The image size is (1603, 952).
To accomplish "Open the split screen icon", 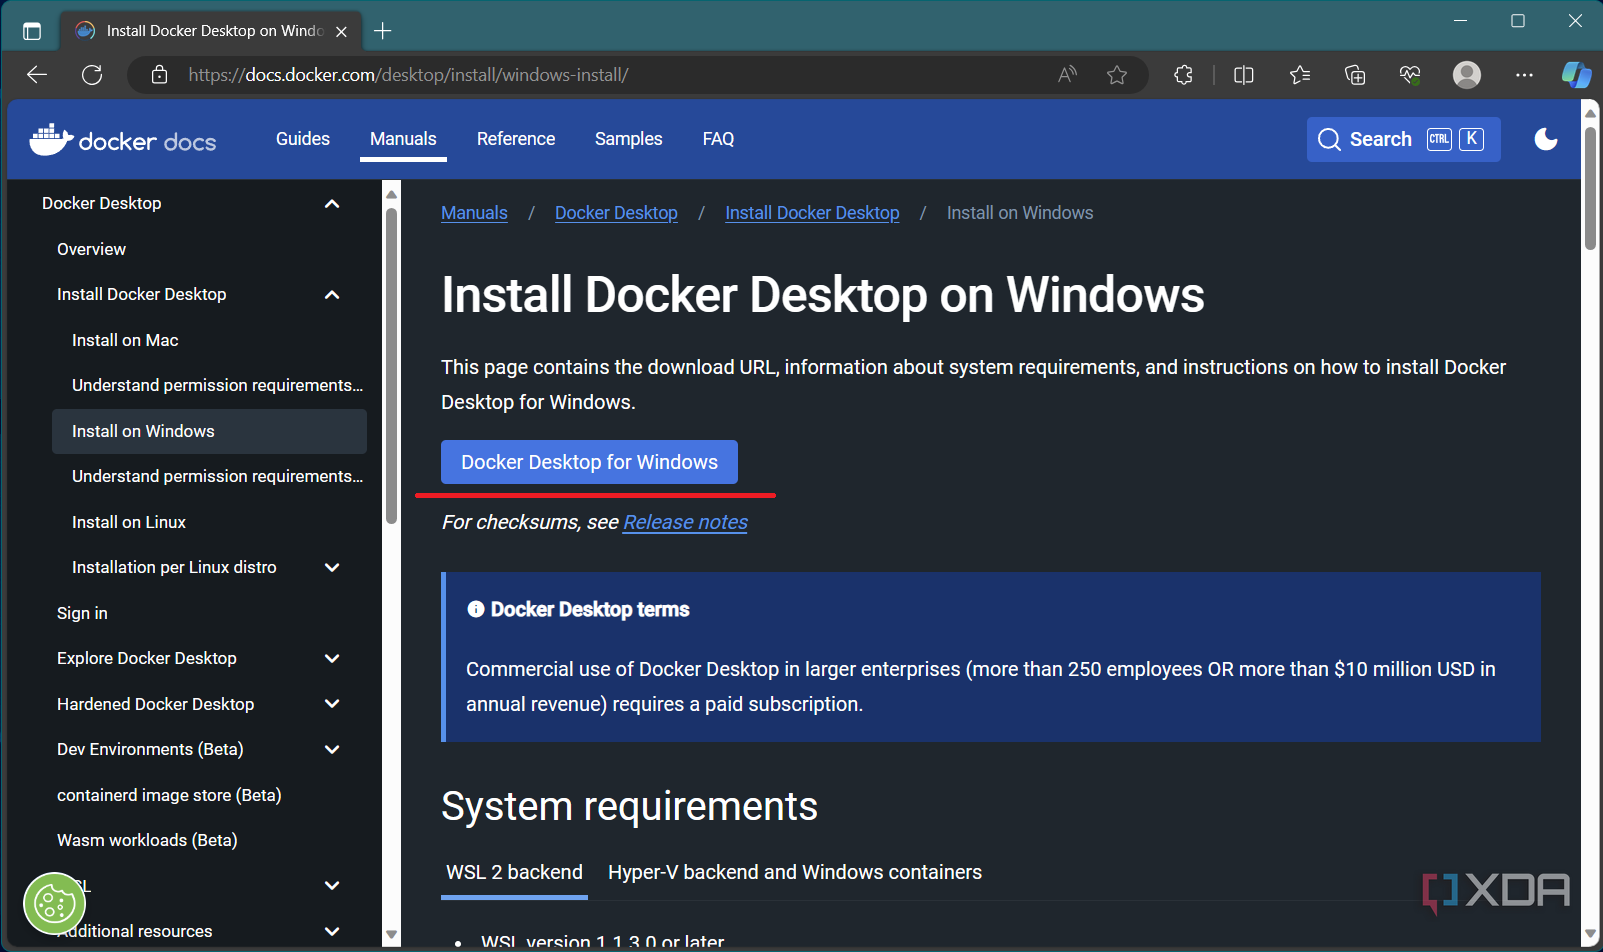I will [x=1244, y=75].
